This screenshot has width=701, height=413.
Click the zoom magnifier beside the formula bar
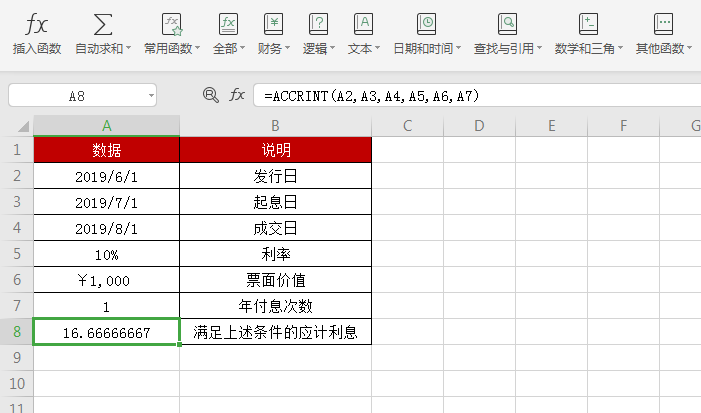pos(210,95)
